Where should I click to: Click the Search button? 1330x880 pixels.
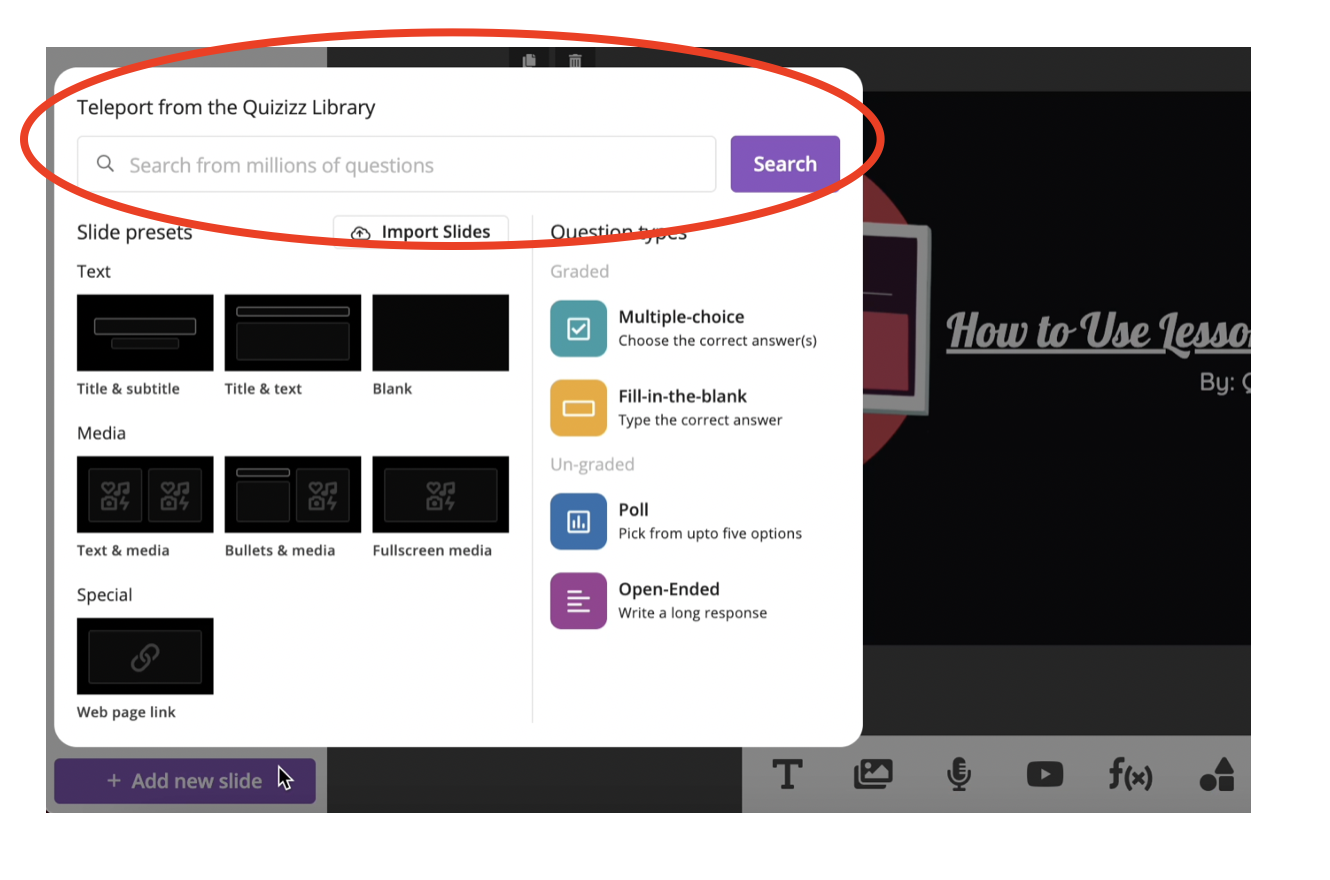(785, 164)
